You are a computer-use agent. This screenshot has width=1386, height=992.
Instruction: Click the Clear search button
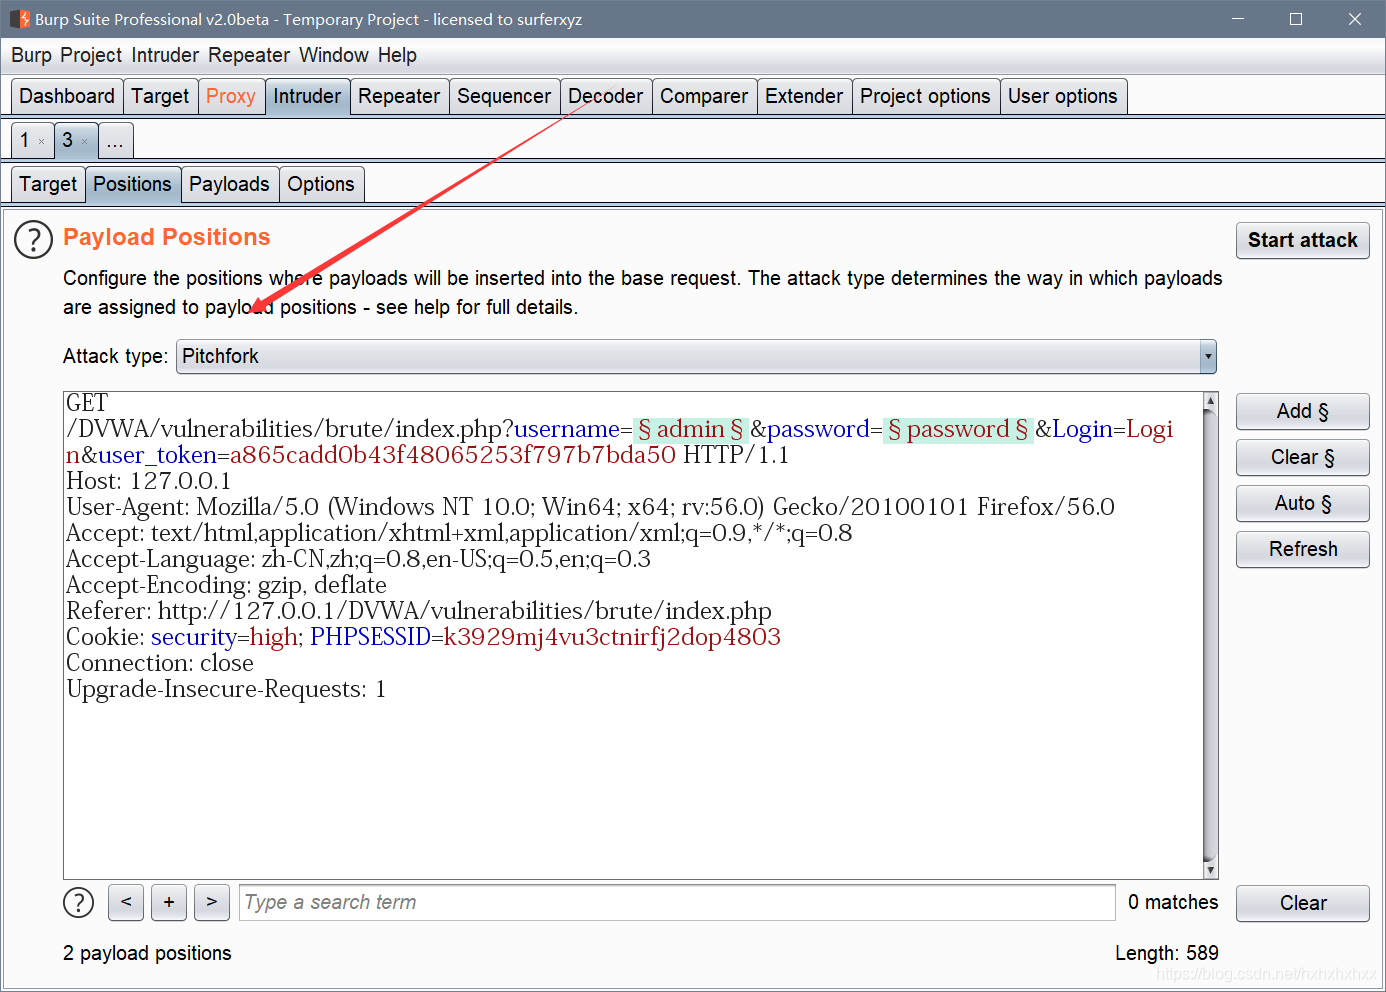click(x=1302, y=903)
